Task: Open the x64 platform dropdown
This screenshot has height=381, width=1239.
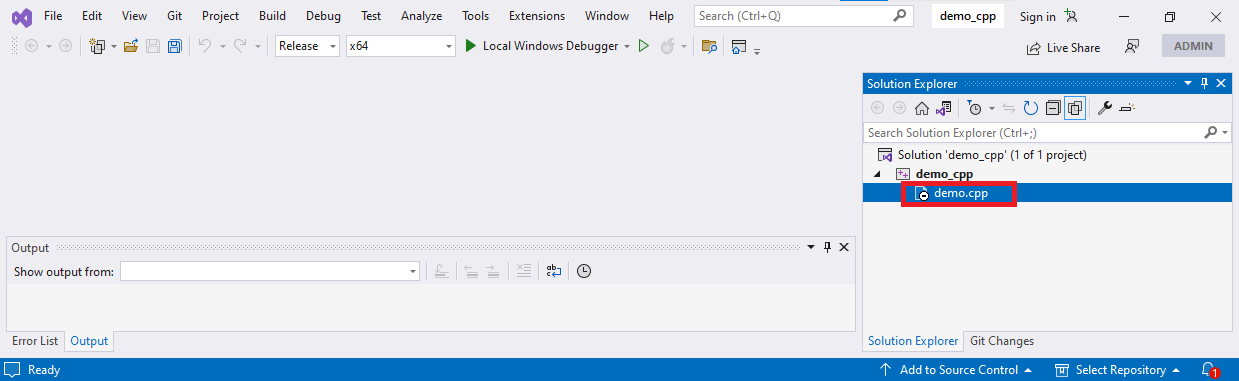Action: 400,46
